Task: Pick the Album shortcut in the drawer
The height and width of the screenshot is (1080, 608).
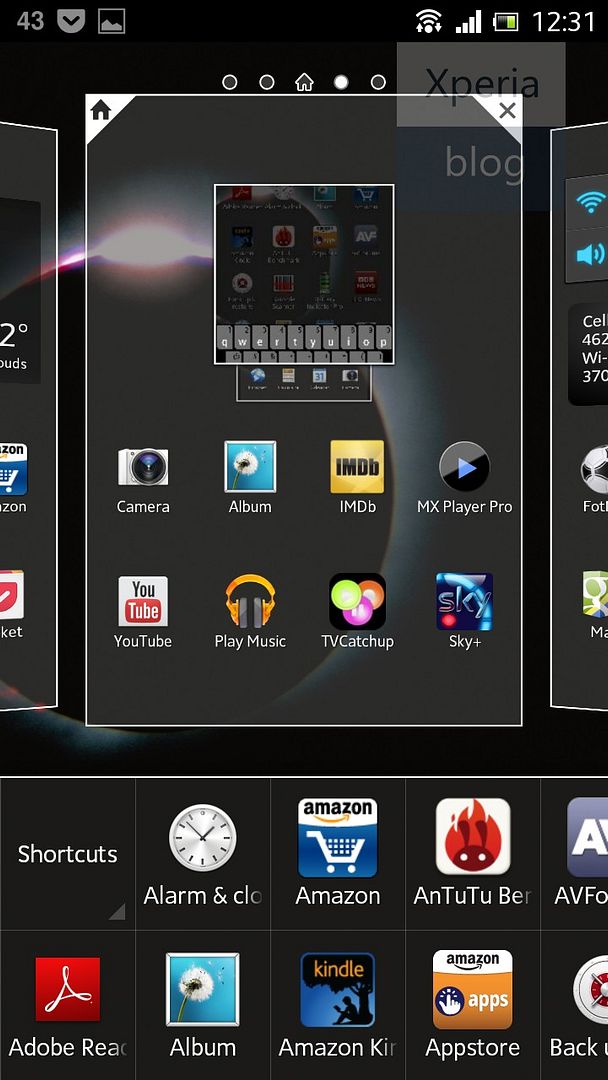Action: pyautogui.click(x=202, y=1006)
